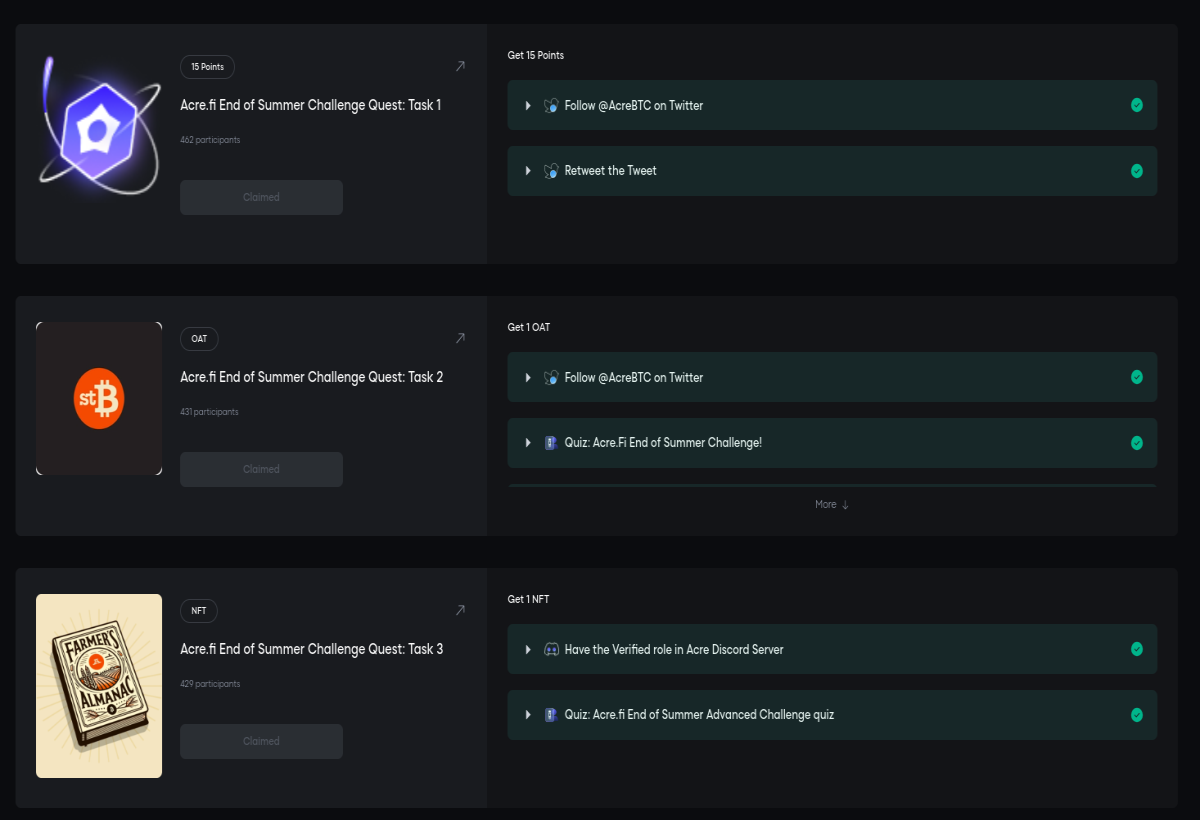Click quiz icon for Advanced Challenge quiz
Viewport: 1200px width, 820px height.
(550, 715)
